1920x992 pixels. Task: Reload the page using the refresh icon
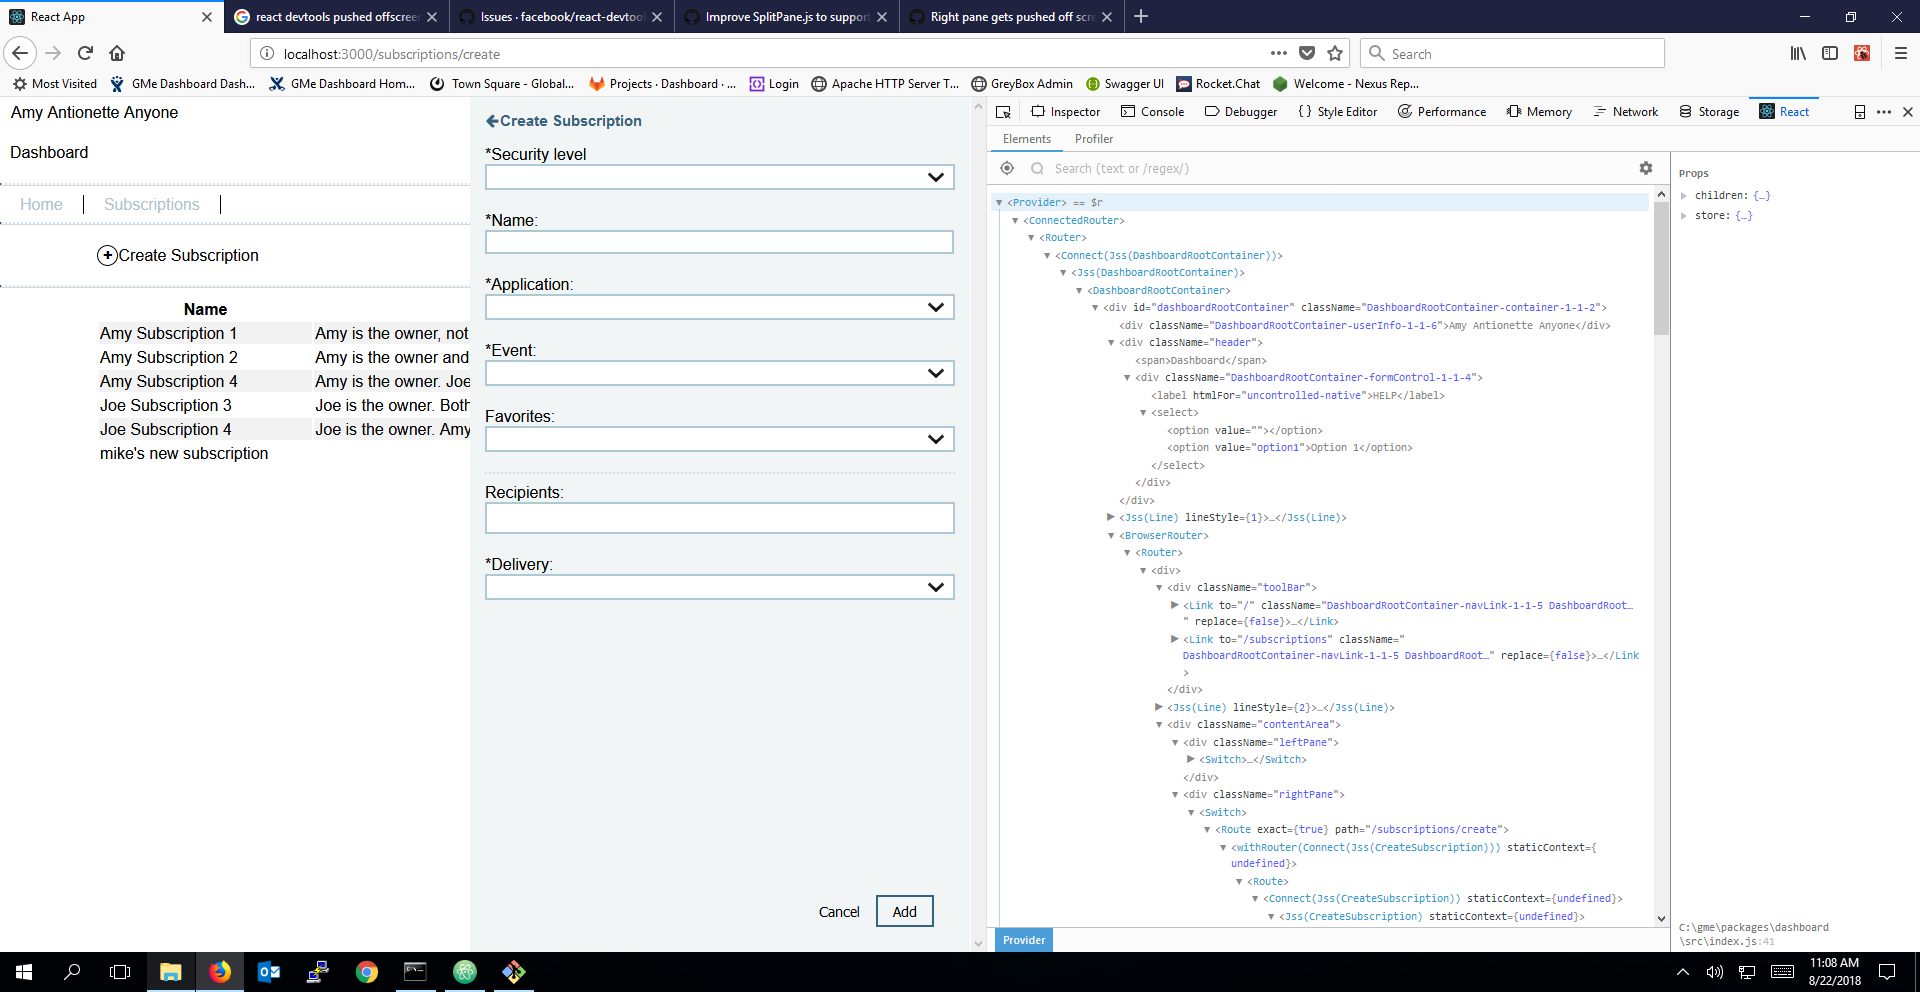pyautogui.click(x=85, y=53)
